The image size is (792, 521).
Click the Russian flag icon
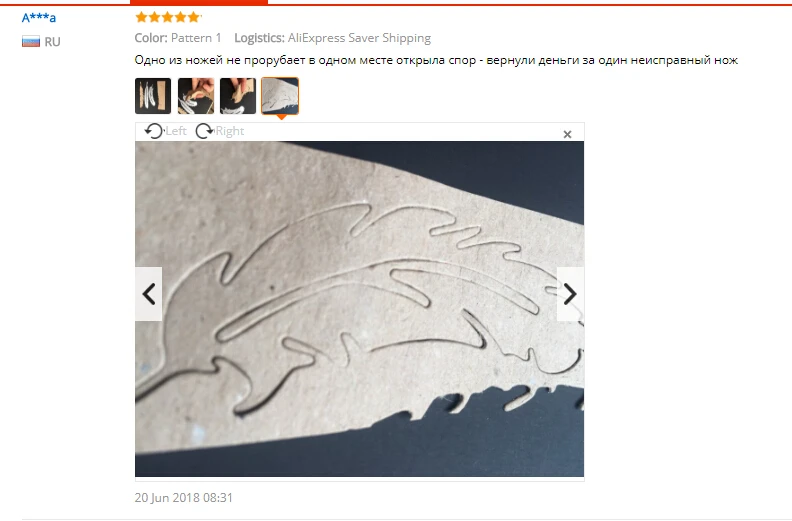coord(31,41)
